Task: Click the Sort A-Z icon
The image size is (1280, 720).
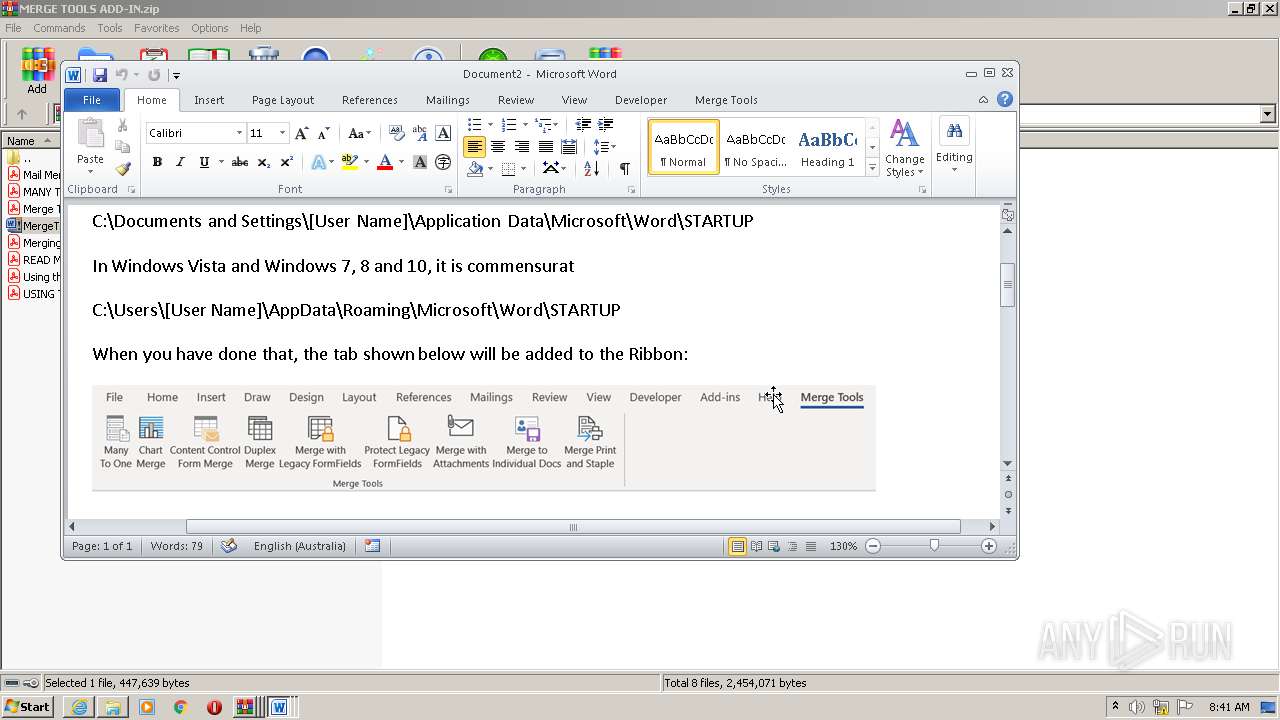Action: pyautogui.click(x=592, y=169)
